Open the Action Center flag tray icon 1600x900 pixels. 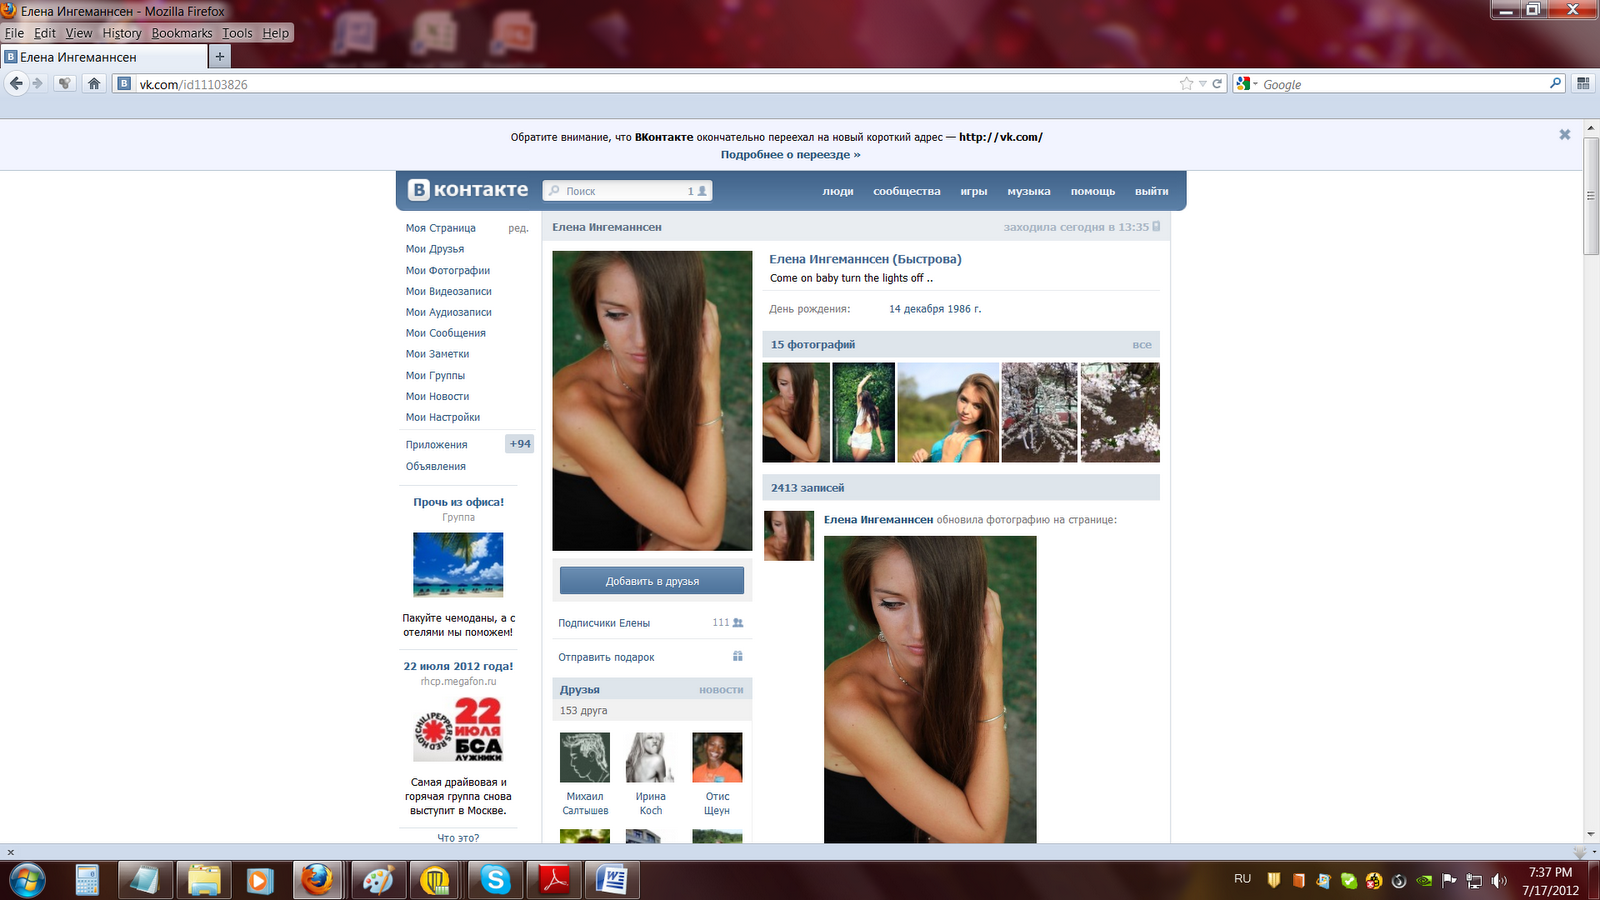[1449, 881]
